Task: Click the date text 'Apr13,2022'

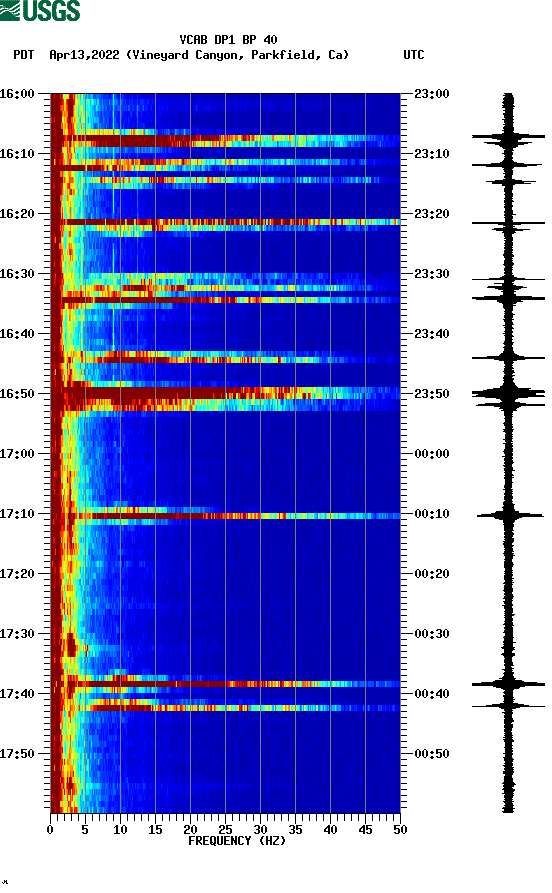Action: 84,55
